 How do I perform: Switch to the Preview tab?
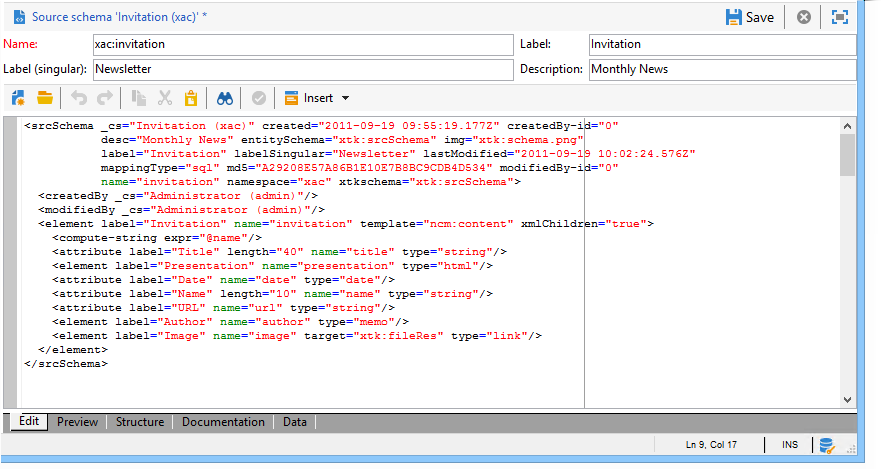[78, 422]
